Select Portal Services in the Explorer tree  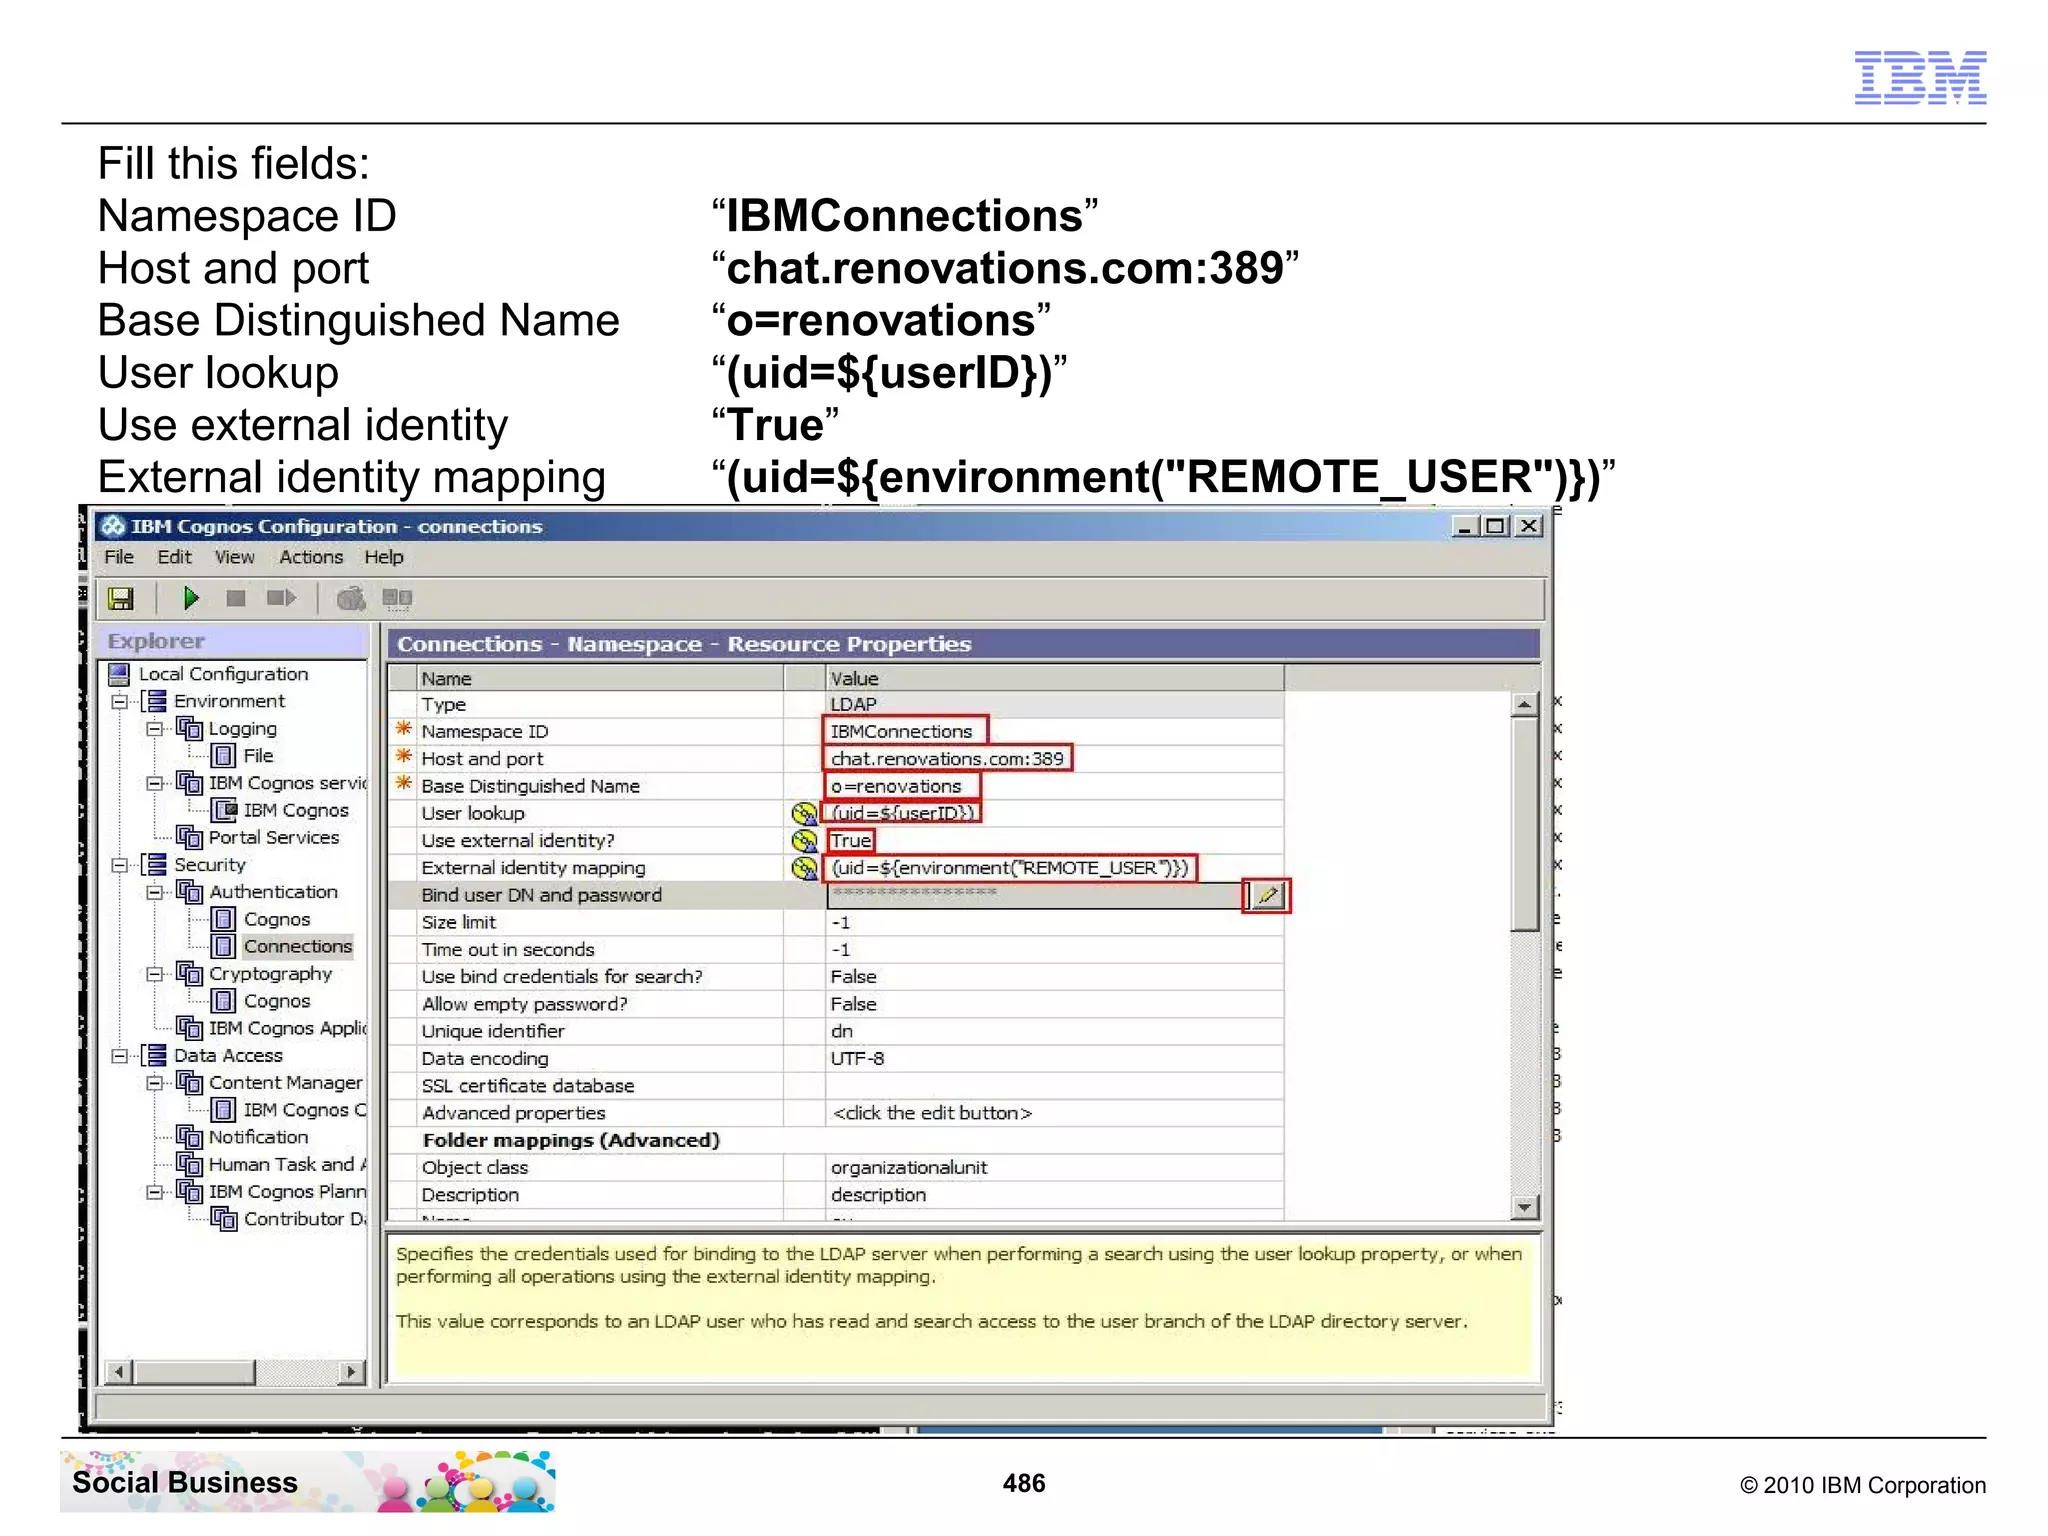(x=274, y=837)
